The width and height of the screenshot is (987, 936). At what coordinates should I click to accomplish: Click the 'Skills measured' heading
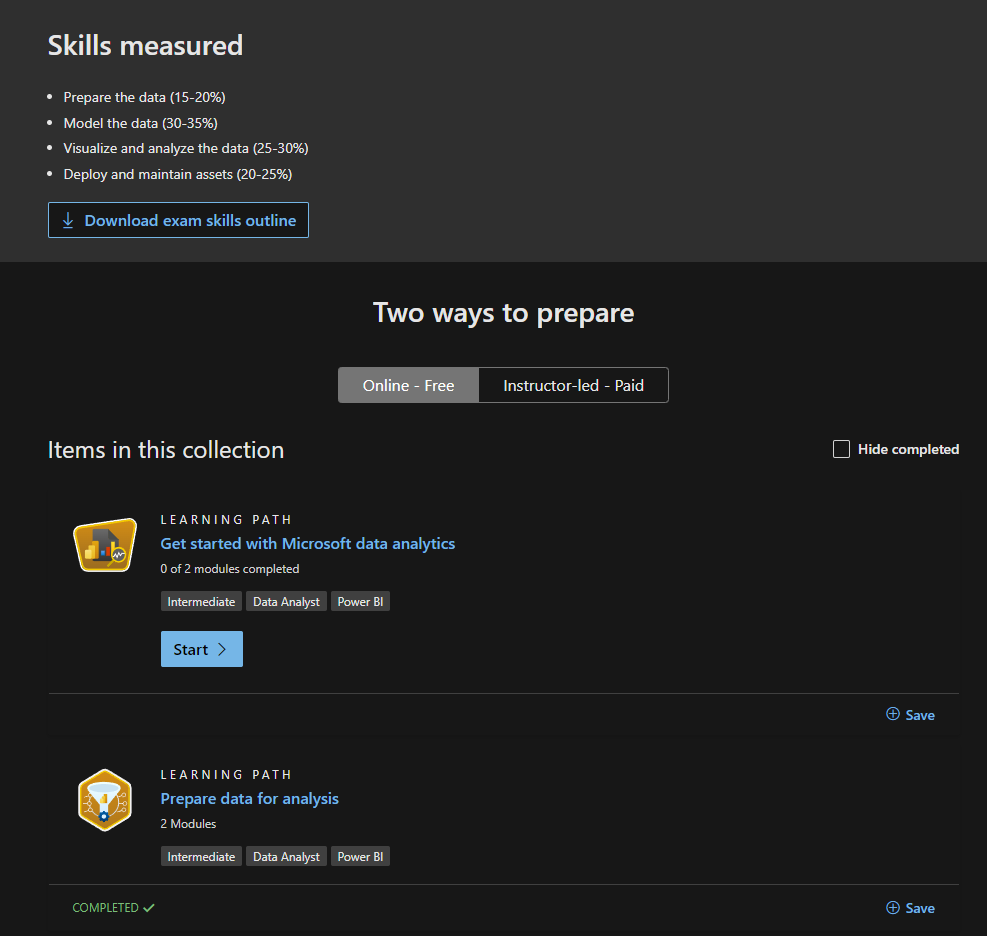145,45
